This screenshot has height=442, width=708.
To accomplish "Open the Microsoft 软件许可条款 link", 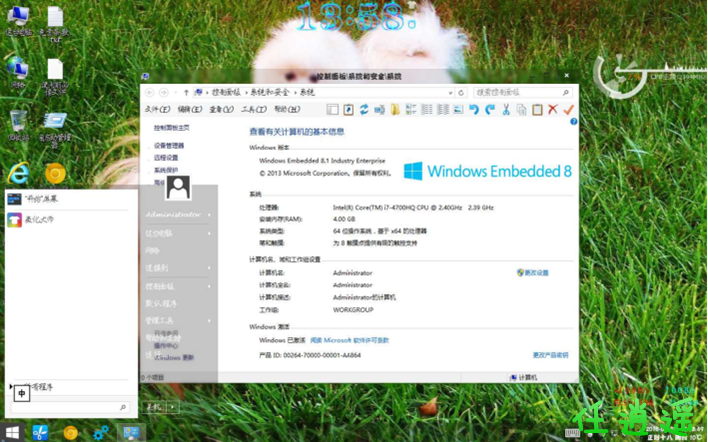I will coord(349,340).
